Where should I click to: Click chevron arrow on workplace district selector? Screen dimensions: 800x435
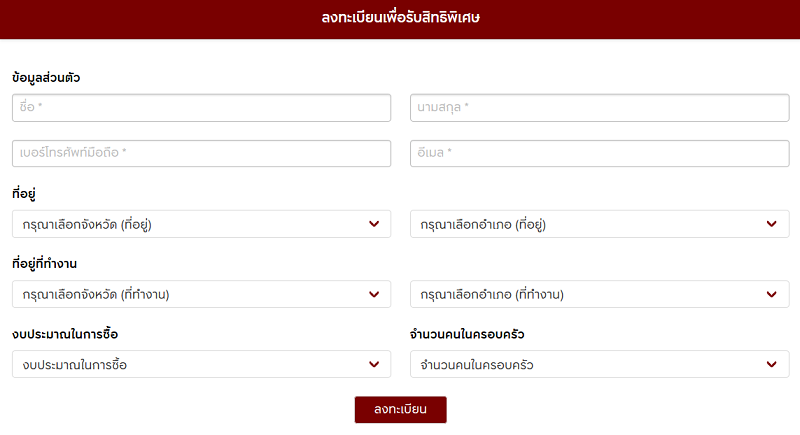coord(771,294)
